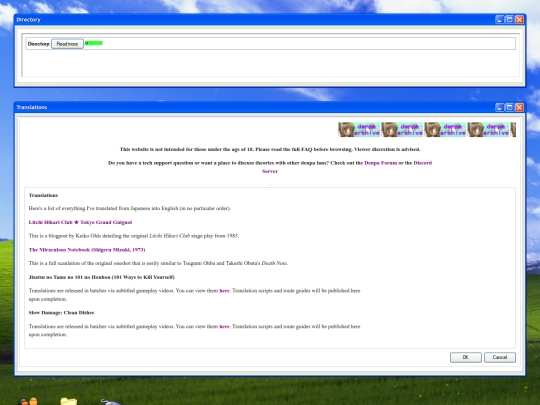Click the leftmost denpa archive banner

click(359, 129)
